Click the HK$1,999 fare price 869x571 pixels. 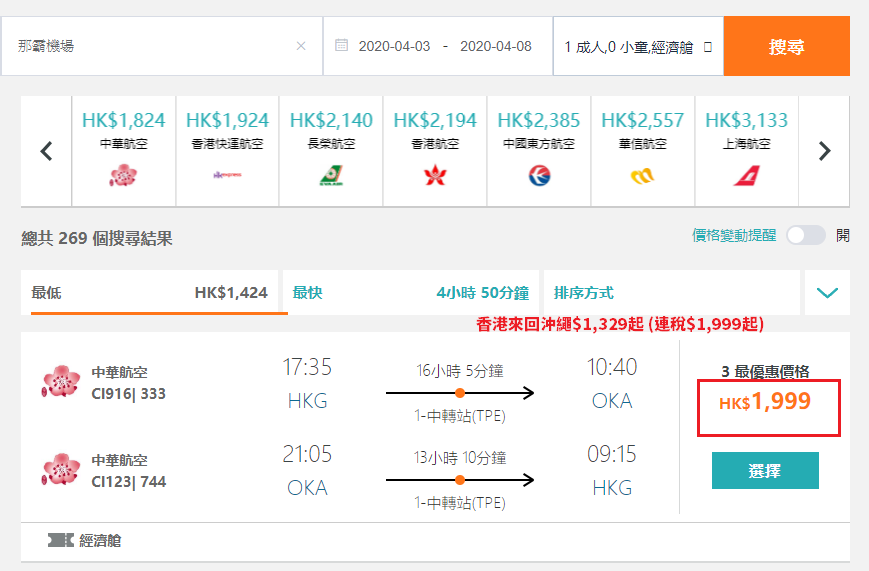click(x=765, y=401)
